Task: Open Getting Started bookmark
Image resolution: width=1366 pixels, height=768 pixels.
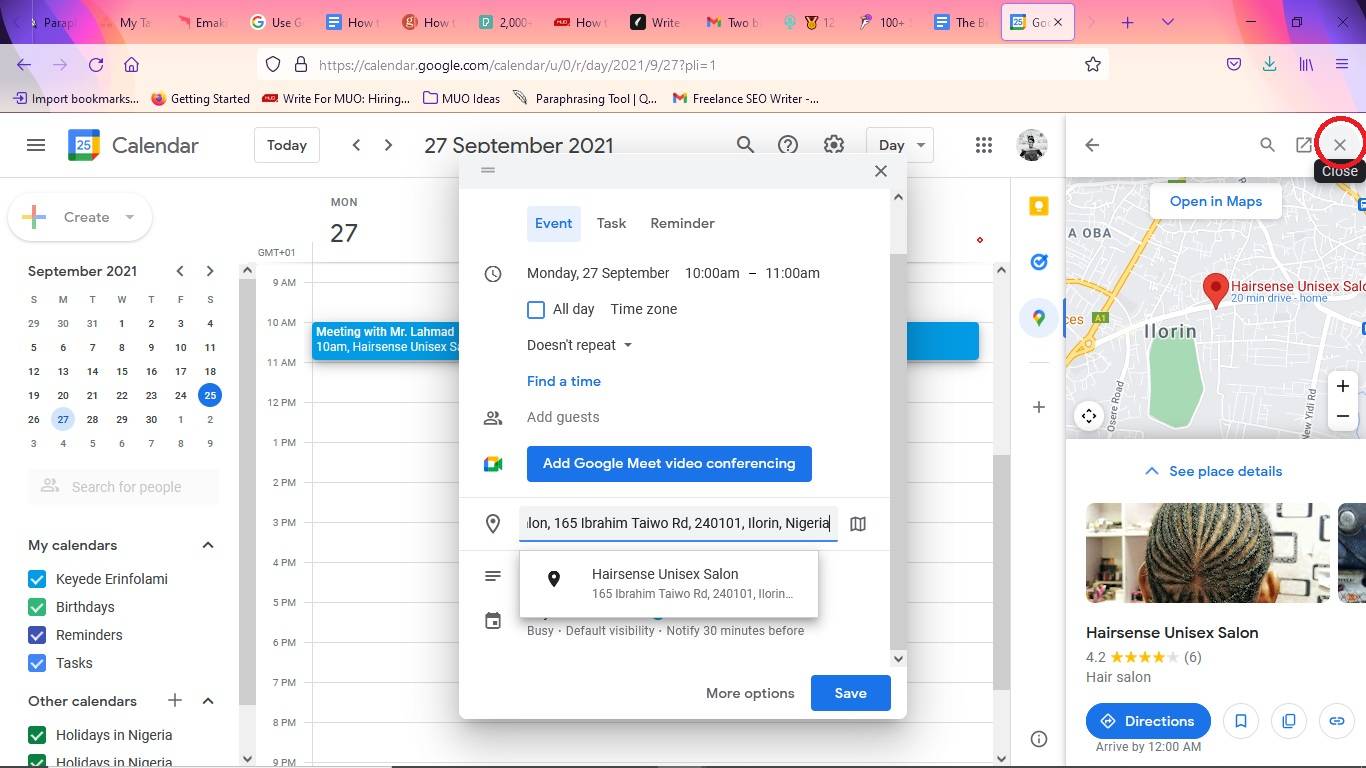Action: tap(200, 98)
